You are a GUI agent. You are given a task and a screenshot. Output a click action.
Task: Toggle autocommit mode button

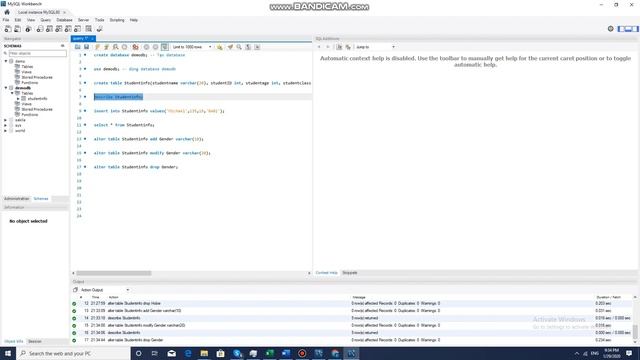[x=164, y=47]
